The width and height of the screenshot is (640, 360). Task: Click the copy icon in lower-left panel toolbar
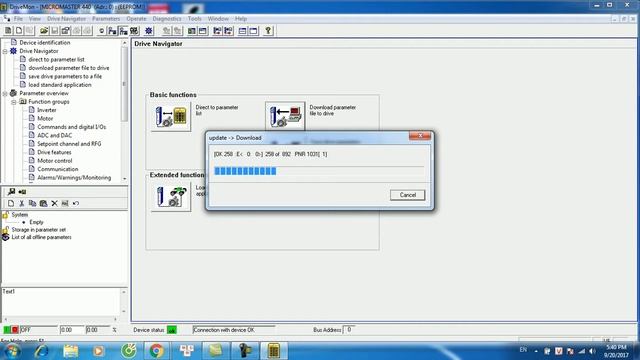click(x=33, y=203)
